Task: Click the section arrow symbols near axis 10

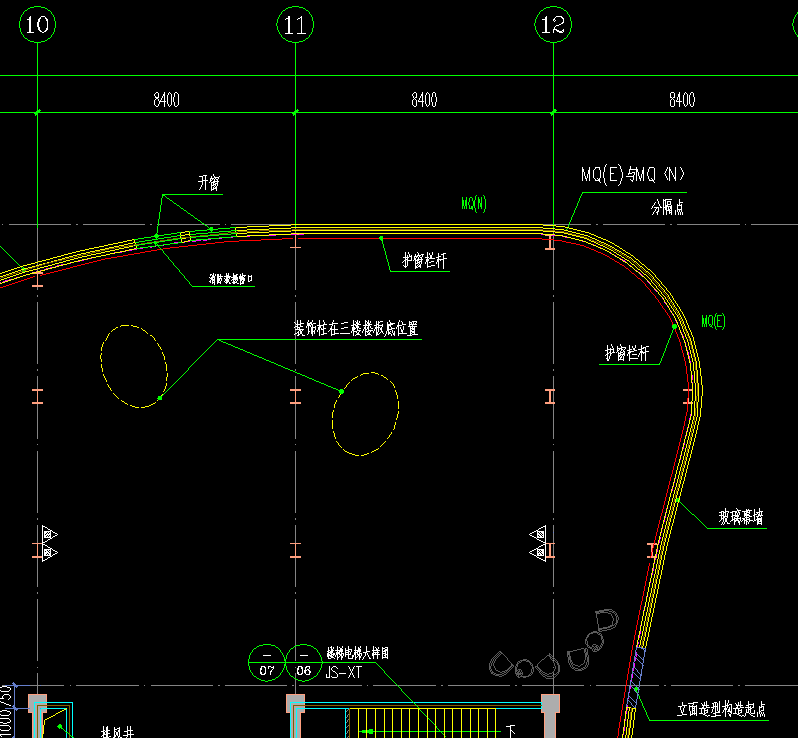Action: 49,544
